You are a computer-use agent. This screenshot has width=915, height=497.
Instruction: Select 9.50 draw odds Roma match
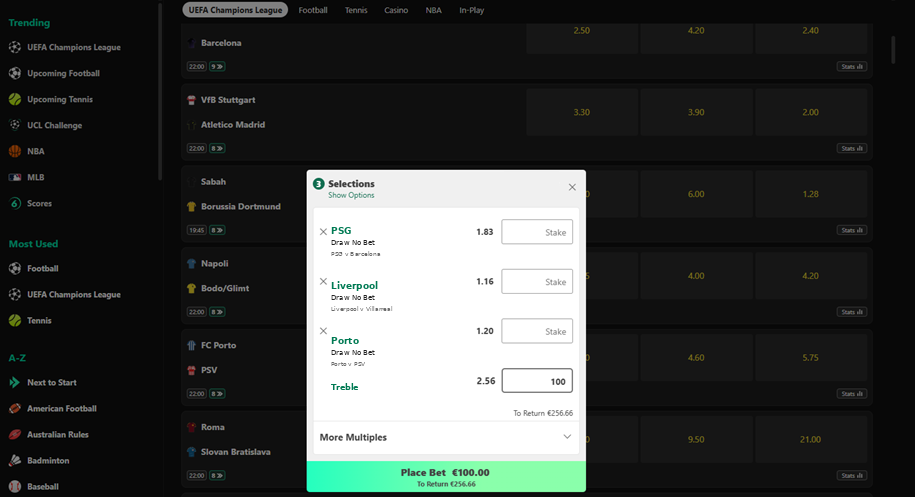(x=696, y=439)
